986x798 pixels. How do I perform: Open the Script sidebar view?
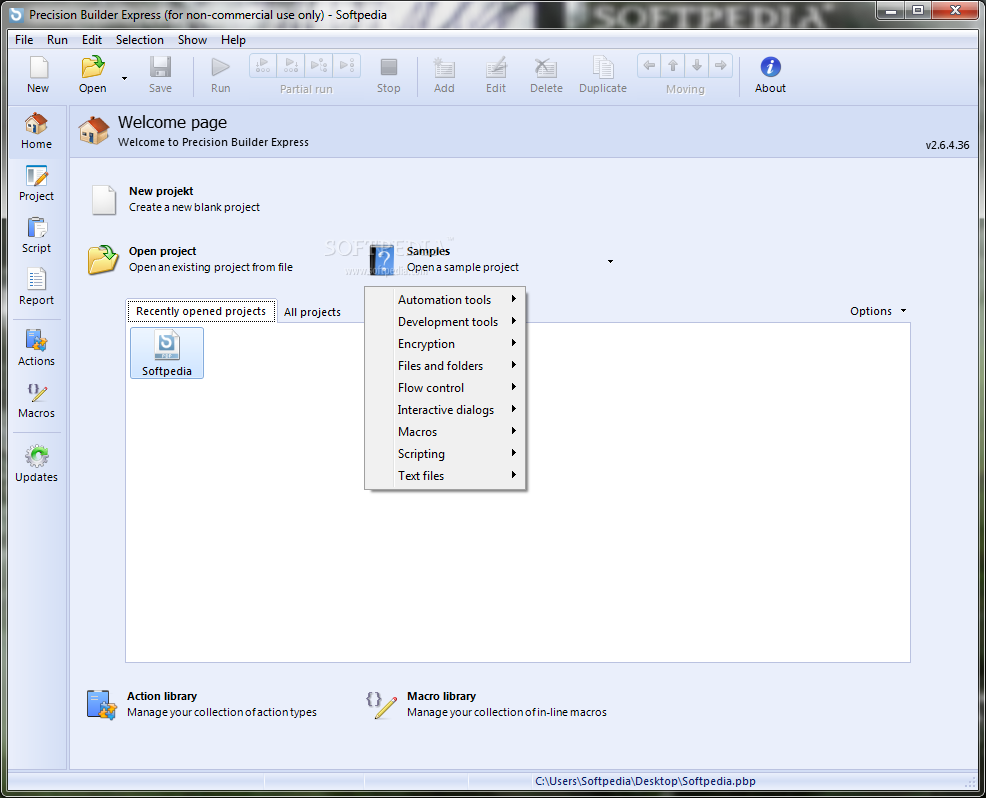pos(36,235)
